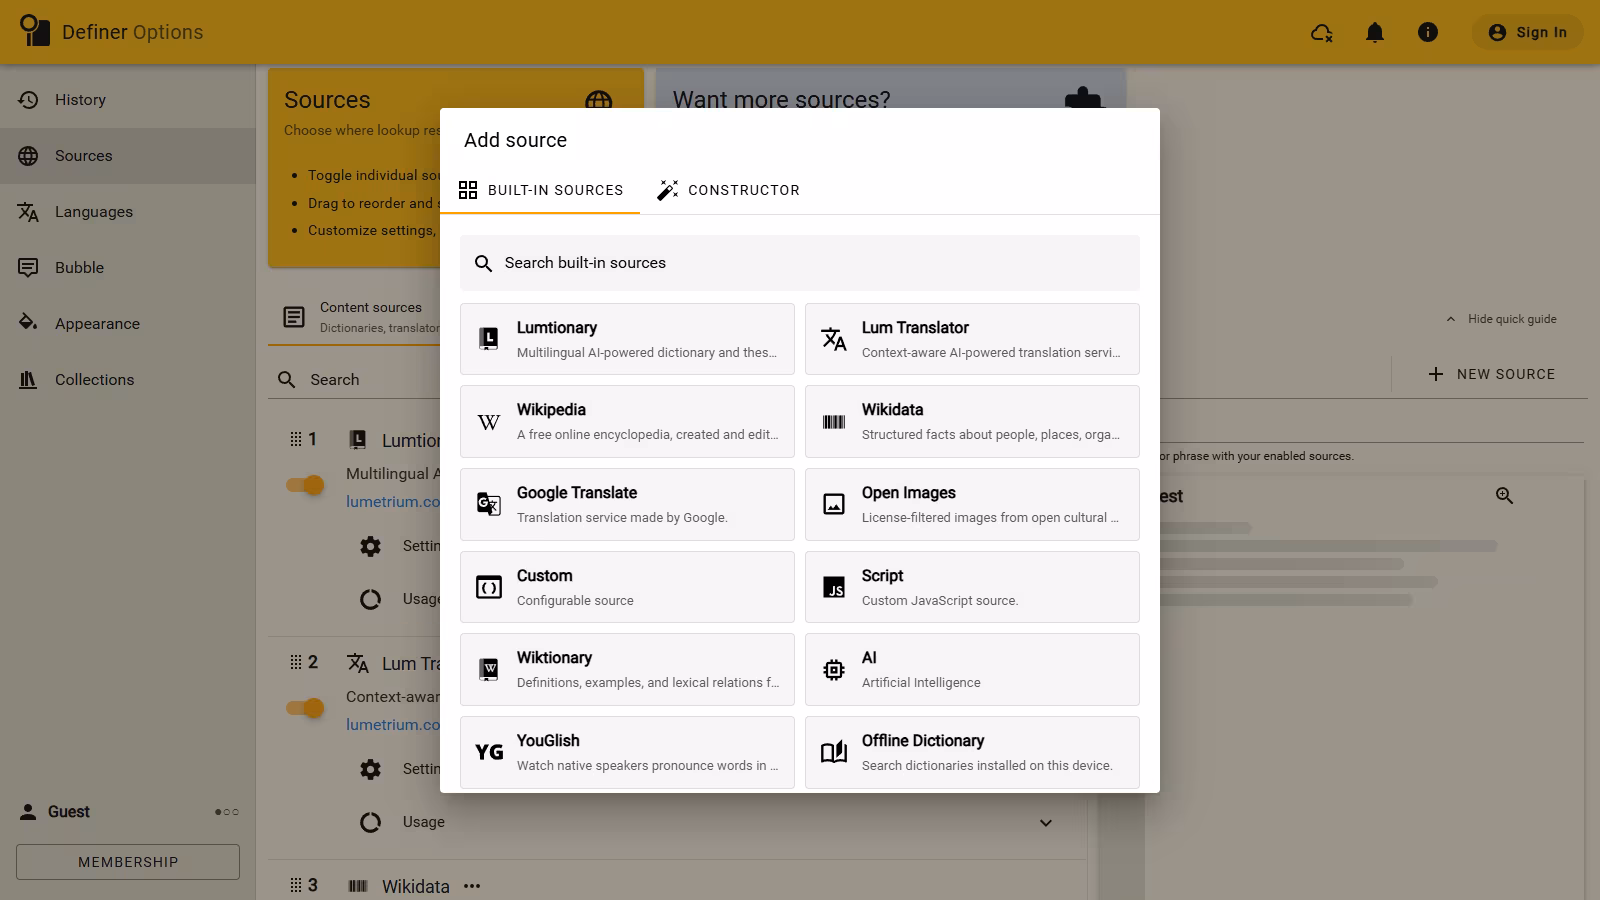The image size is (1600, 900).
Task: Click the Open Images picture icon
Action: pos(834,504)
